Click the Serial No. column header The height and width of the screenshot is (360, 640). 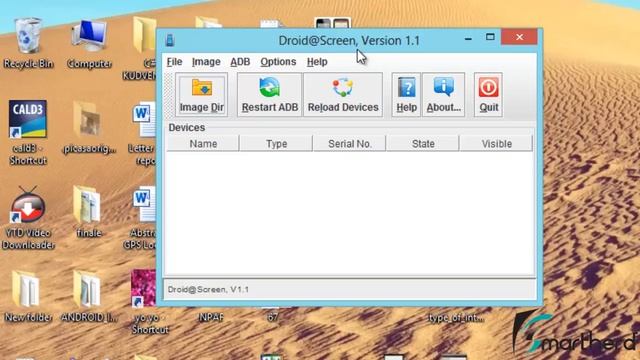[x=350, y=144]
